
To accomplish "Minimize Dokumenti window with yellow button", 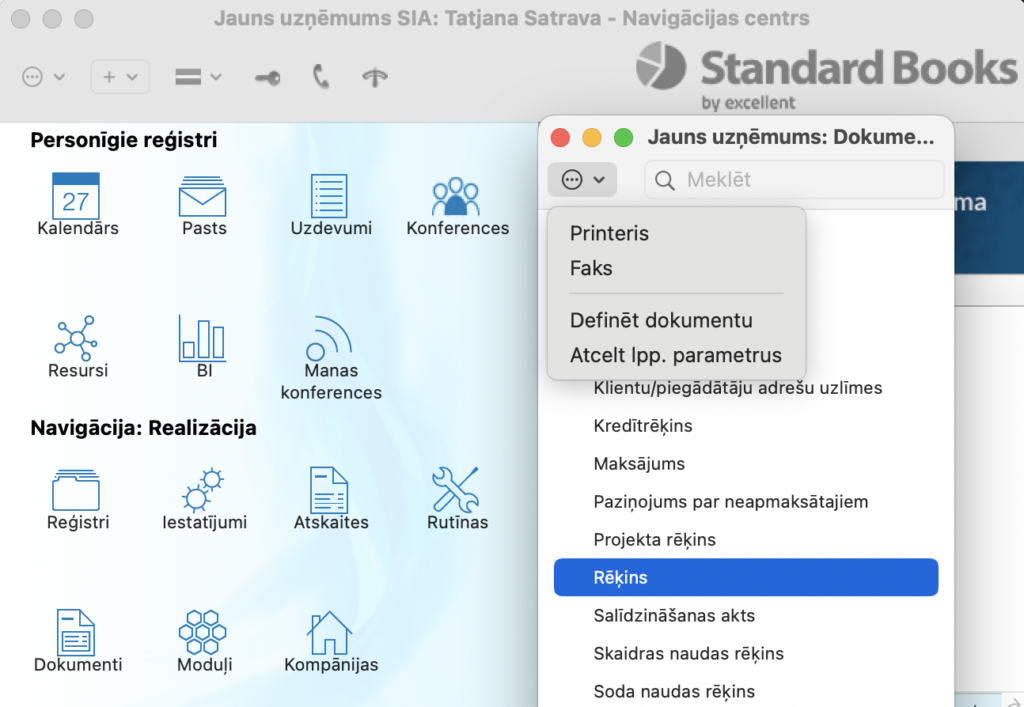I will [x=592, y=138].
